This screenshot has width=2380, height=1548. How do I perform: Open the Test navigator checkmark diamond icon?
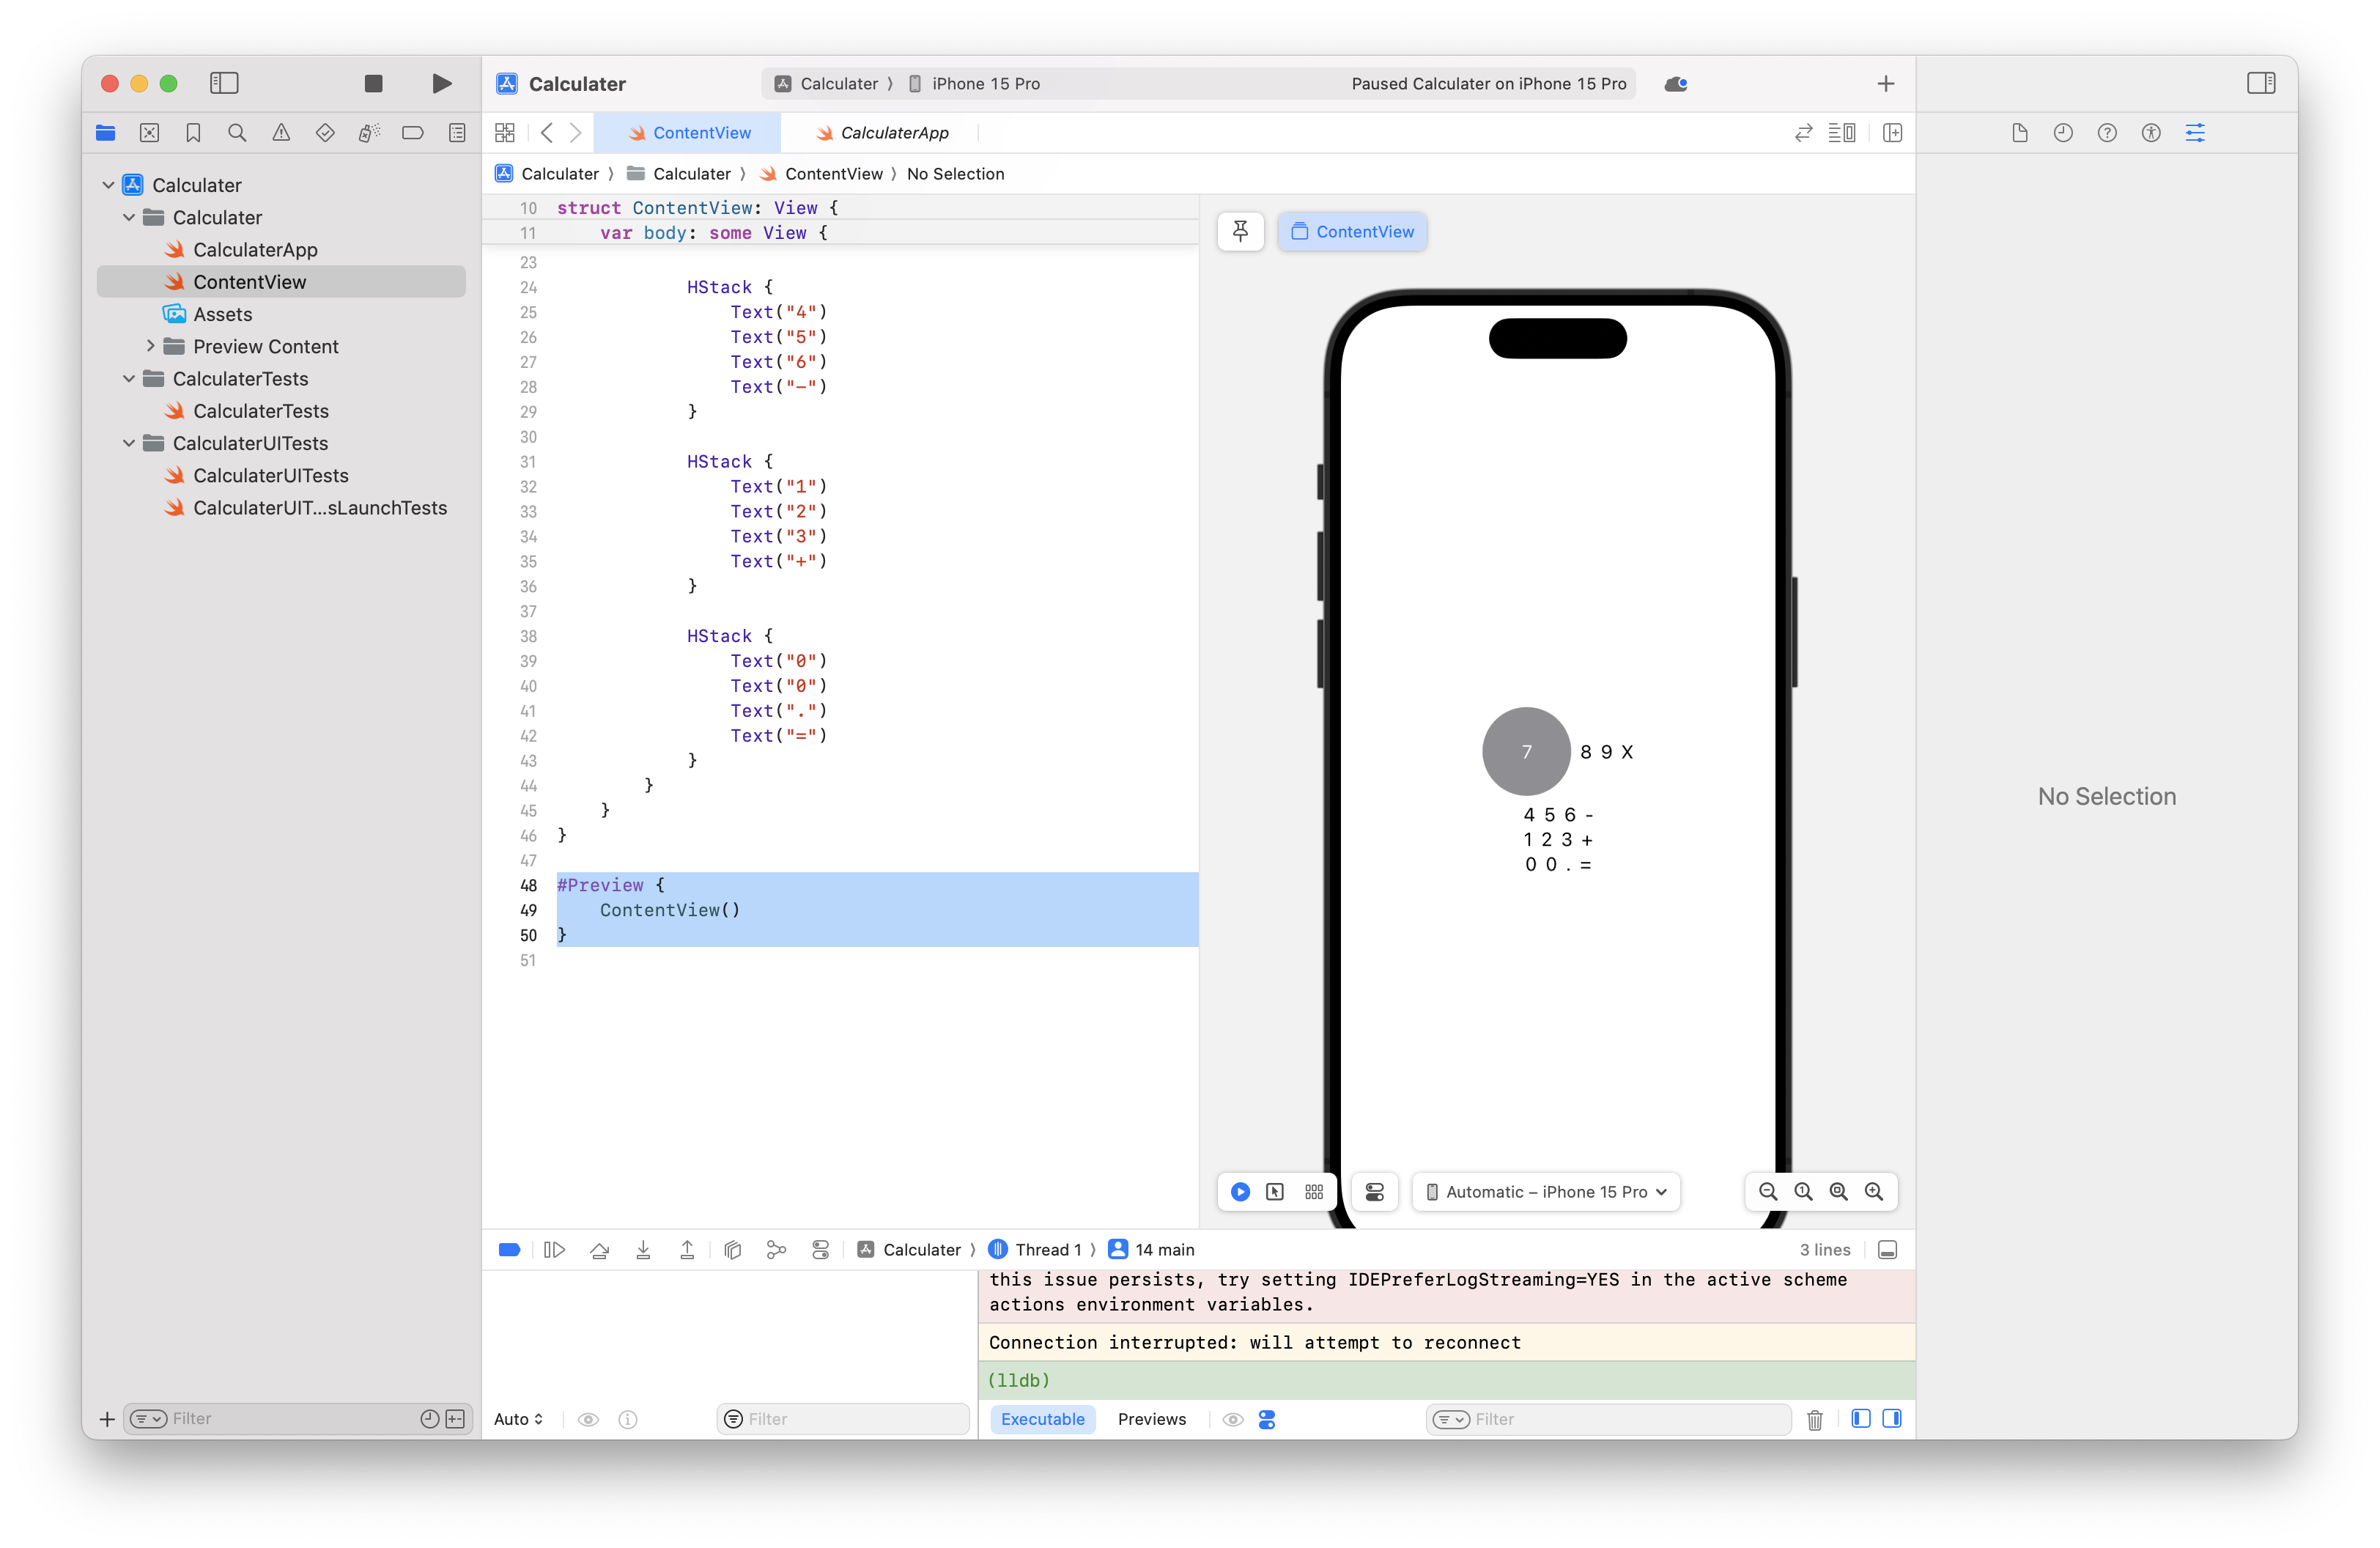pos(325,132)
